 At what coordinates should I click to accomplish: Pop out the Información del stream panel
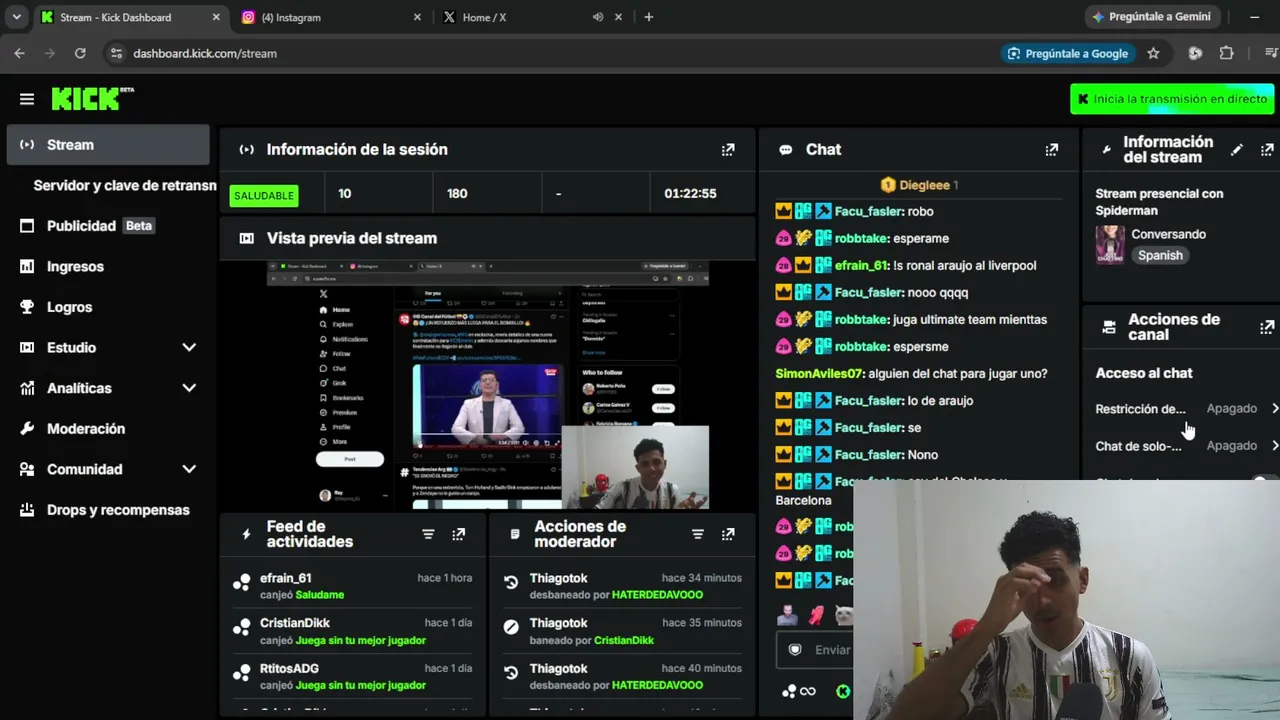click(x=1267, y=149)
